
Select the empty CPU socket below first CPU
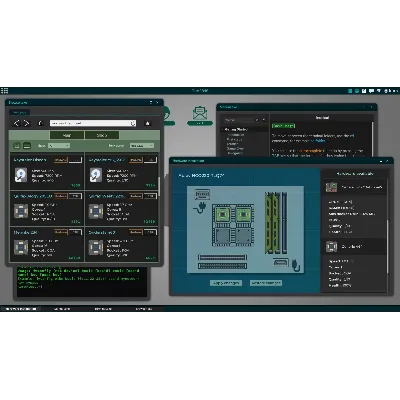[x=222, y=237]
